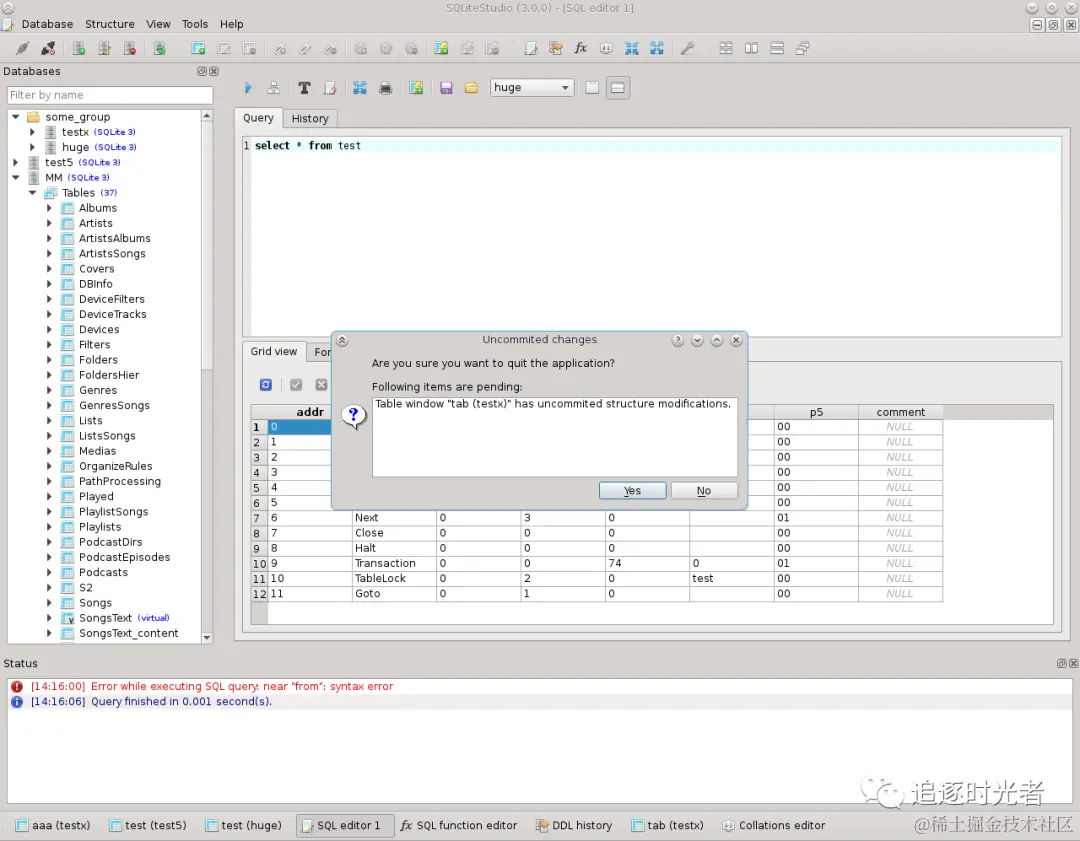
Task: Click the database tree scroll-down arrow
Action: coord(207,638)
